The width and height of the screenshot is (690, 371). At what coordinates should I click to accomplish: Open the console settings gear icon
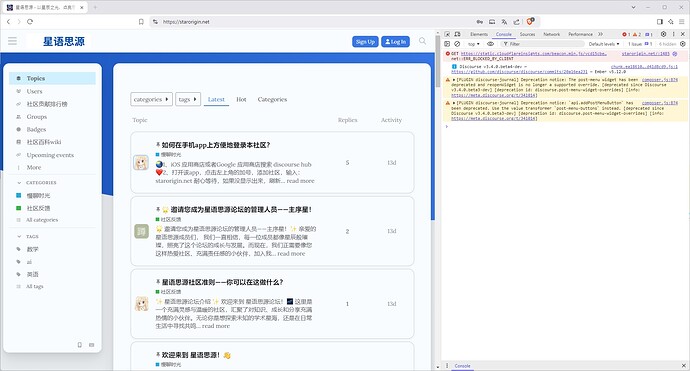coord(683,44)
